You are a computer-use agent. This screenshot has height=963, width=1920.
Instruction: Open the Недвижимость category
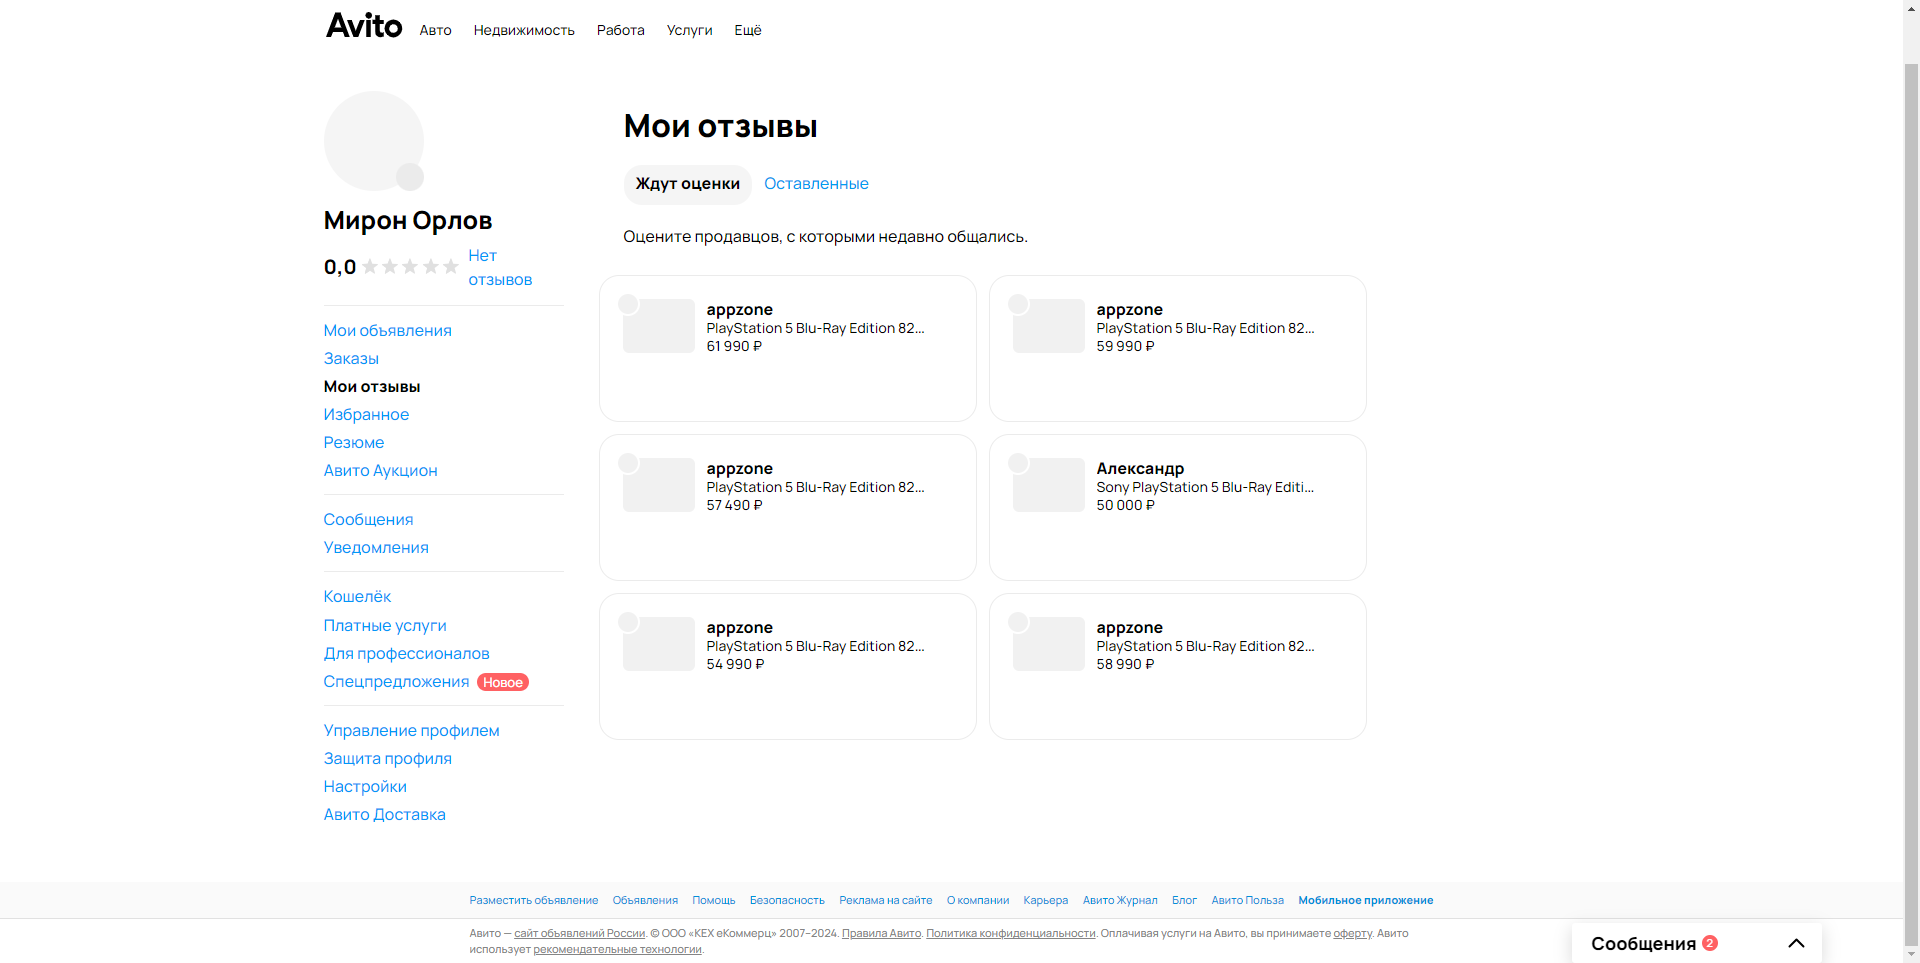[524, 30]
